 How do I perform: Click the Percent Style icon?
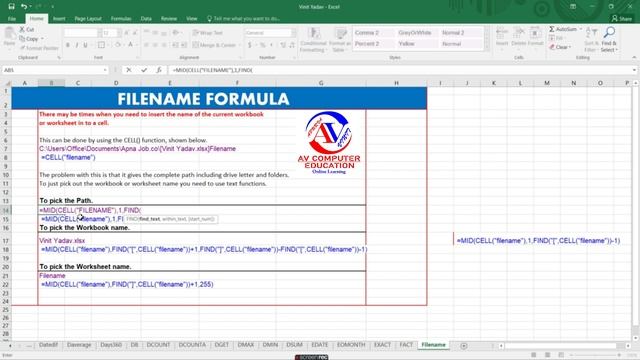click(262, 45)
